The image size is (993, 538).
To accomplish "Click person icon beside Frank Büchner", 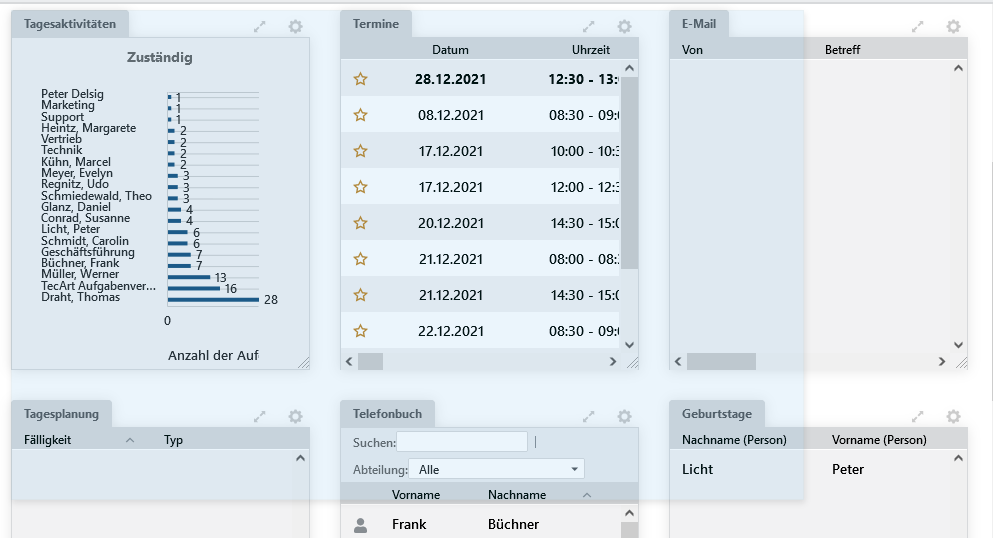I will coord(361,524).
